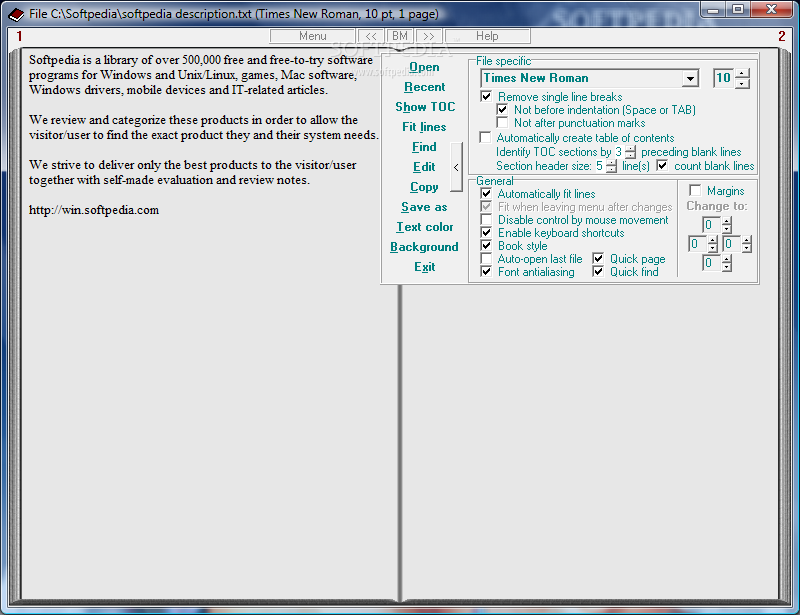
Task: Click the bottom margin value field
Action: pos(711,263)
